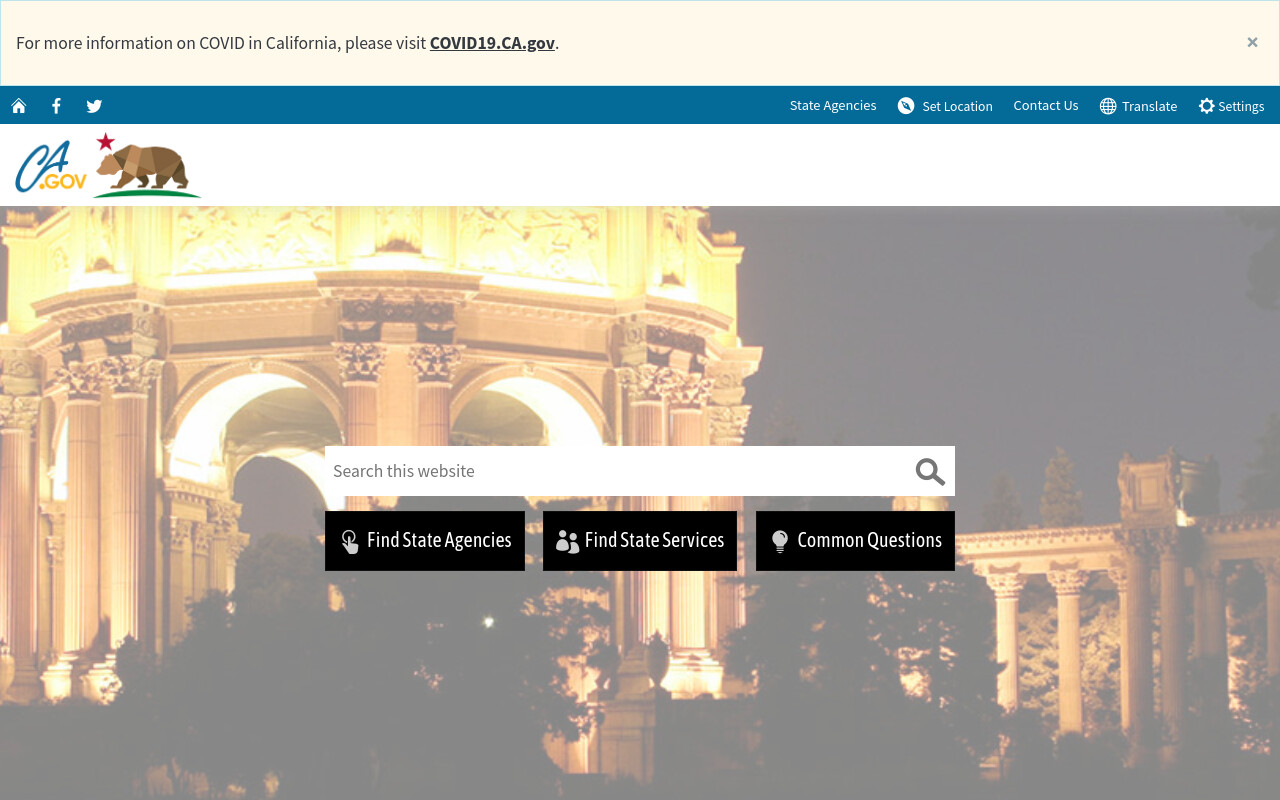
Task: Open Settings in the utility bar
Action: 1231,106
